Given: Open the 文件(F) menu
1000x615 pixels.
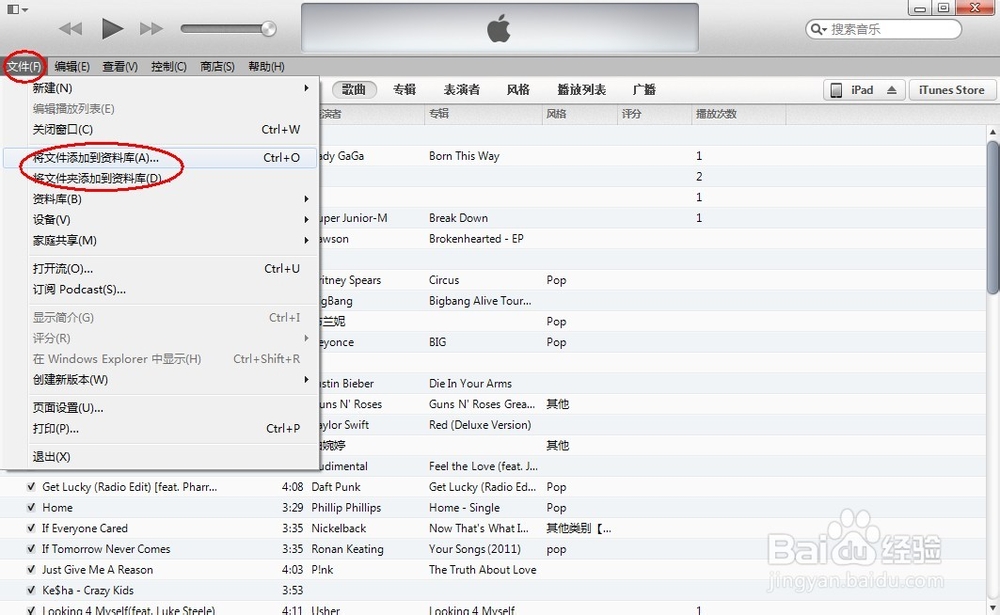Looking at the screenshot, I should click(x=24, y=66).
